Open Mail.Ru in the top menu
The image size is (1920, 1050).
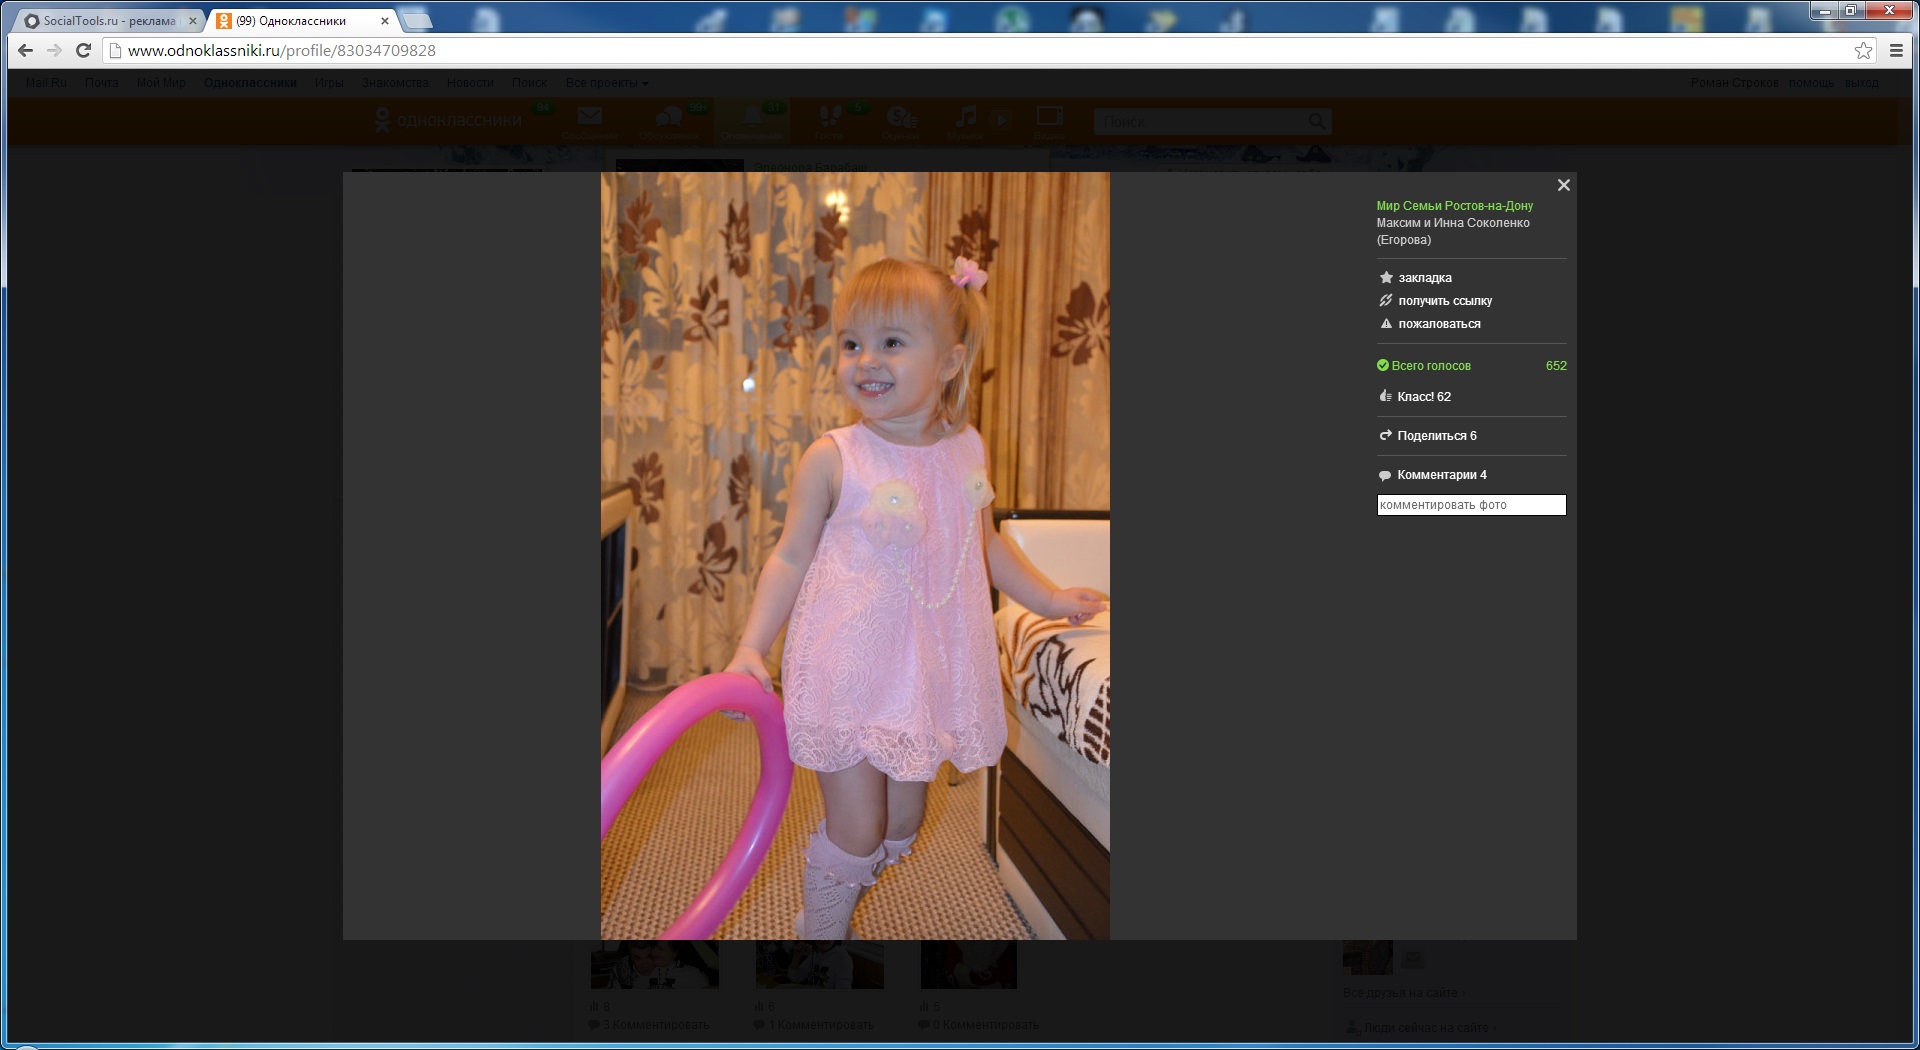[46, 83]
